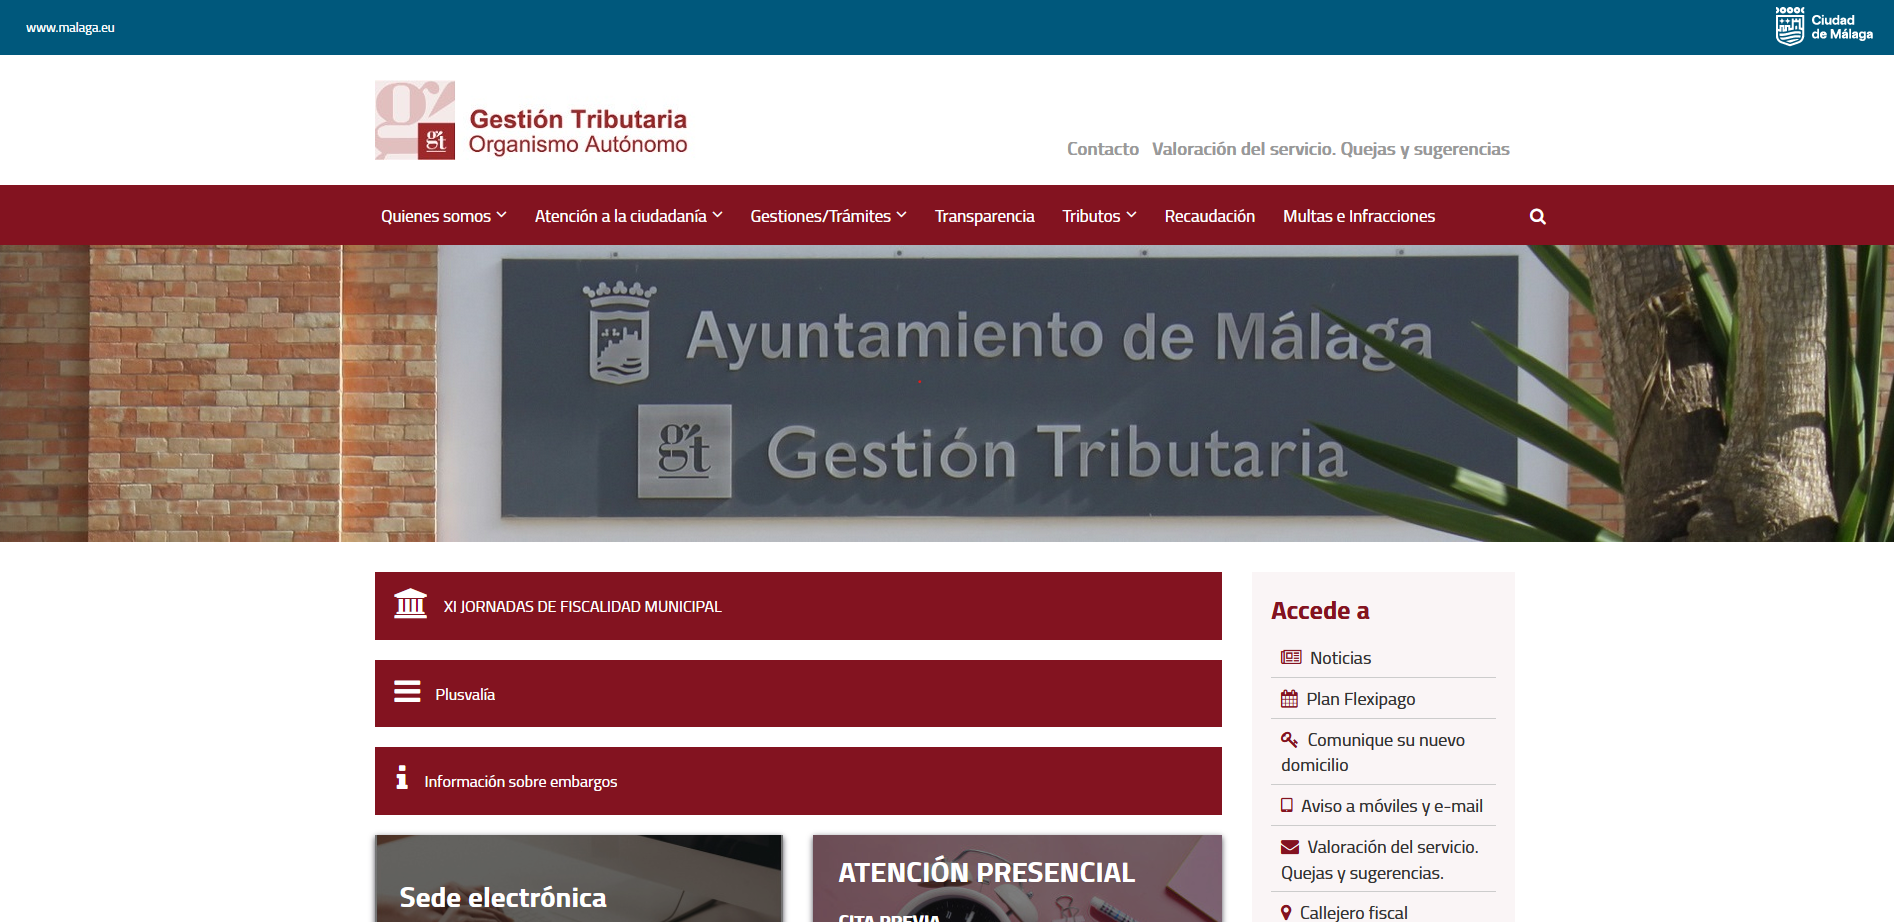The image size is (1894, 922).
Task: Open the Noticias sidebar link
Action: pyautogui.click(x=1340, y=658)
